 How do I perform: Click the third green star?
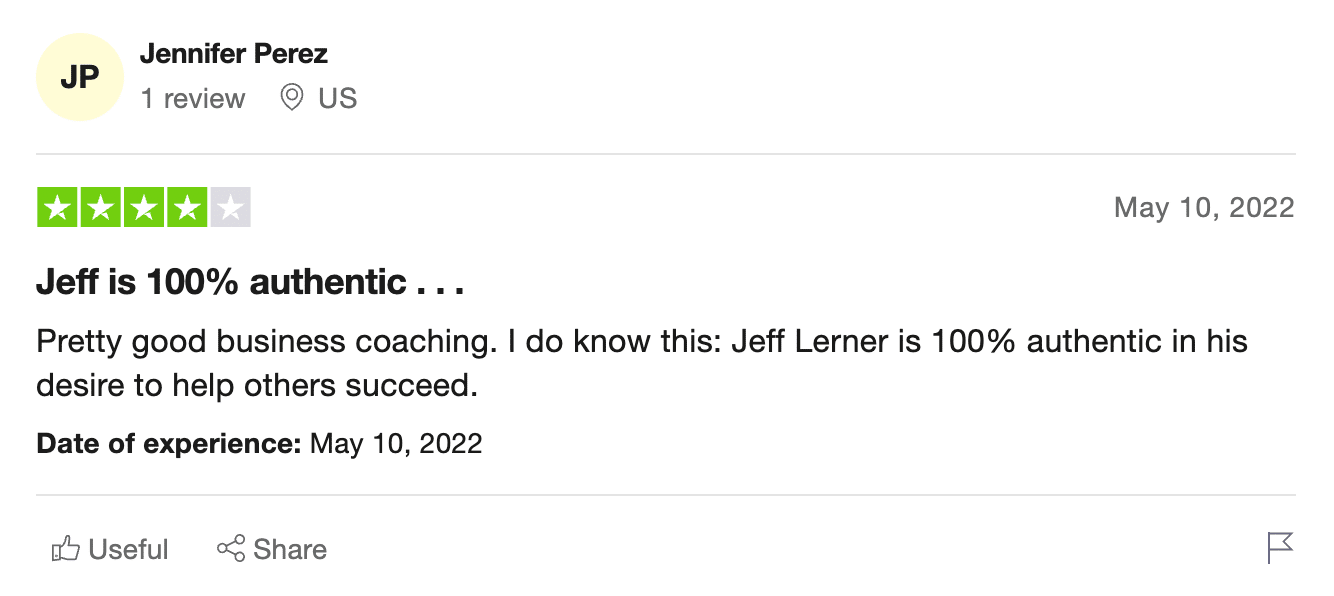click(144, 207)
